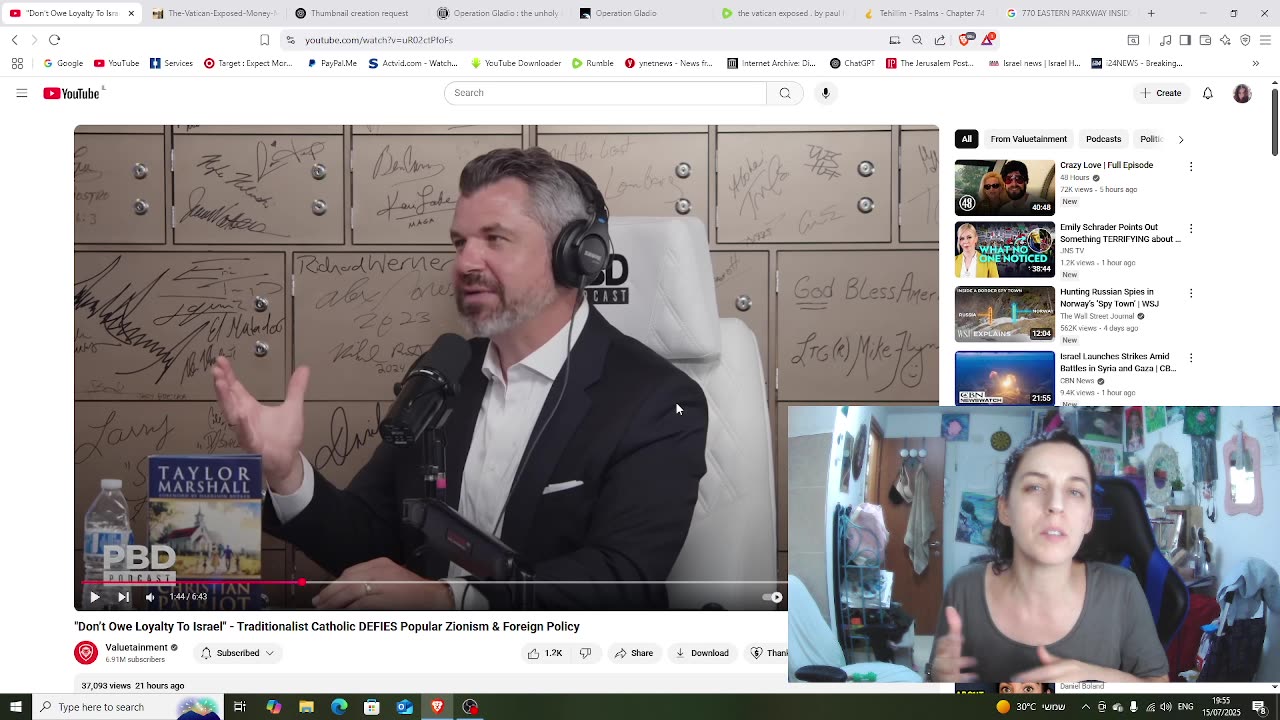Open the browser share icon

tap(940, 40)
